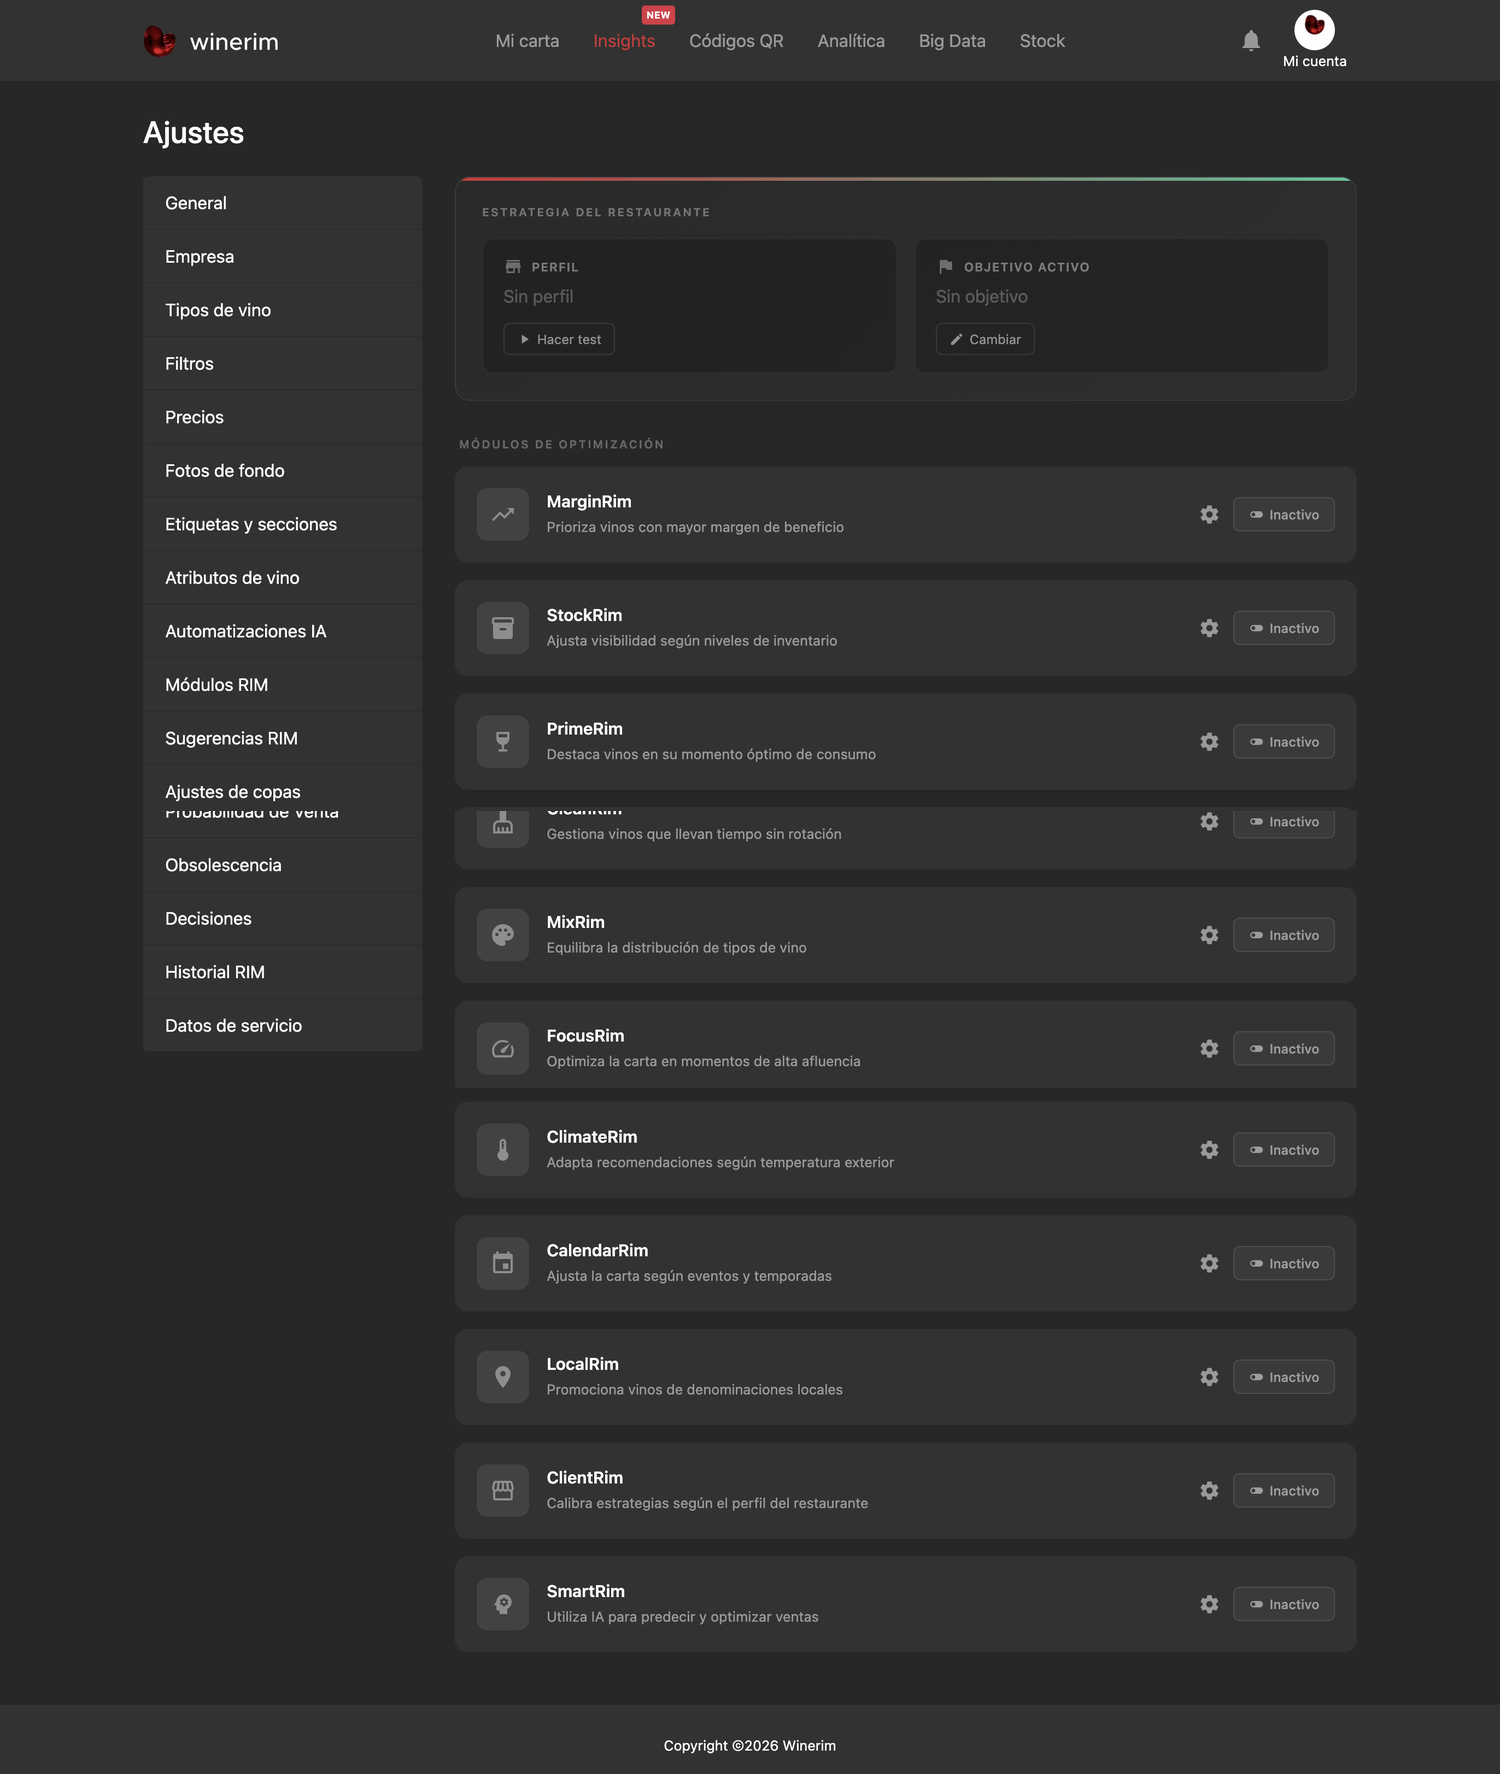This screenshot has height=1774, width=1500.
Task: Switch to Analítica section
Action: 851,41
